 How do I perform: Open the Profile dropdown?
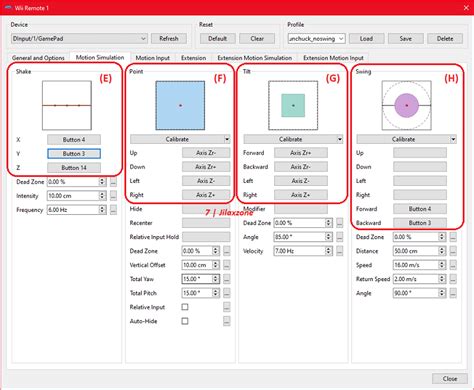pos(316,39)
